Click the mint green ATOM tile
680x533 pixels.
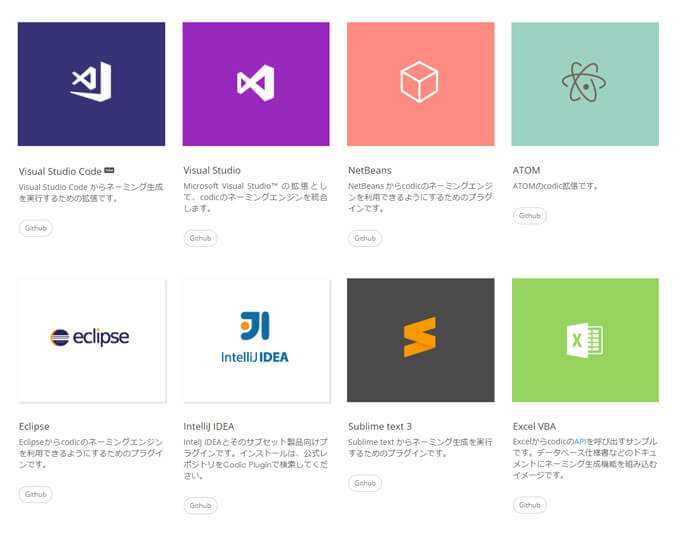(585, 84)
